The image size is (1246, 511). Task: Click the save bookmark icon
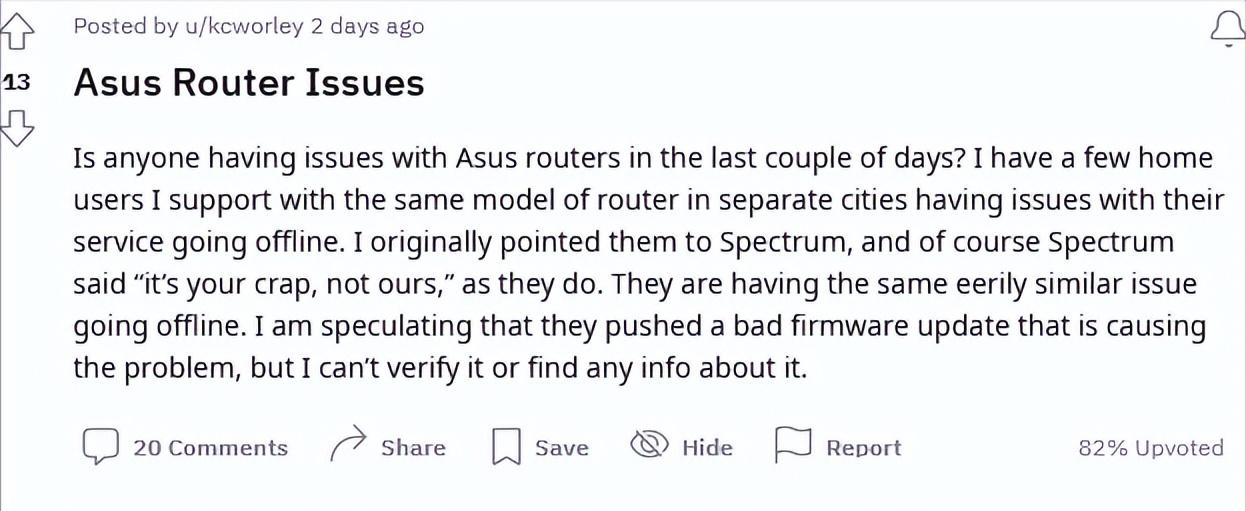(507, 447)
